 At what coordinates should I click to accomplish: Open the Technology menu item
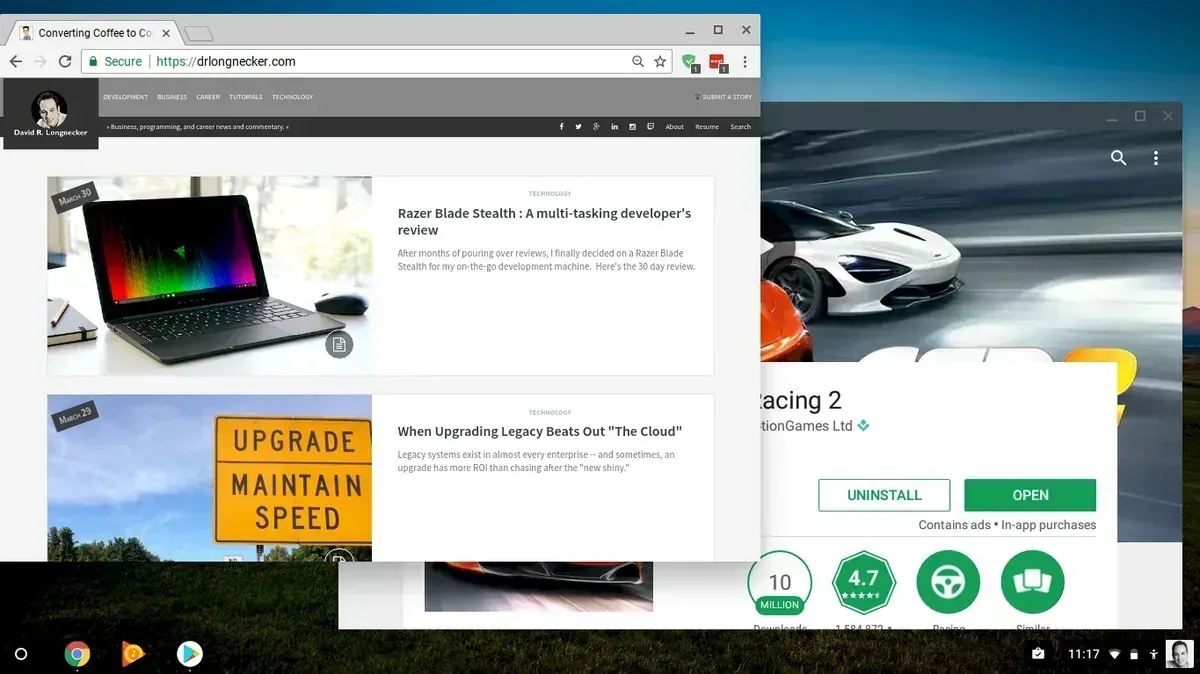point(292,97)
